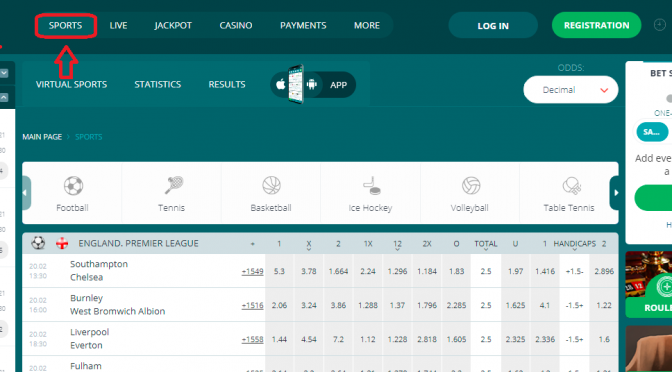Click the England flag icon
Screen dimensions: 672x372
coord(62,243)
